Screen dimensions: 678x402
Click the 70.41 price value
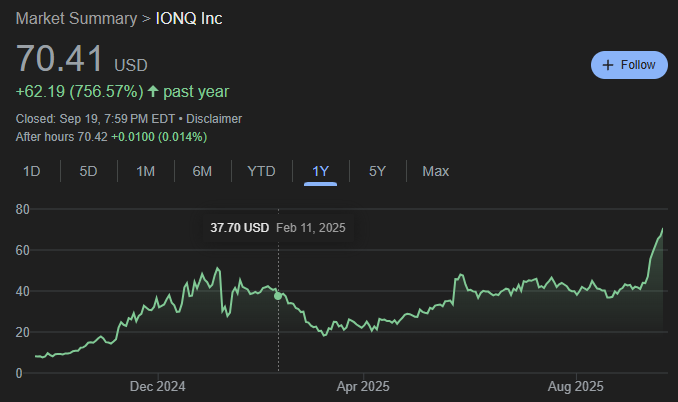(60, 58)
